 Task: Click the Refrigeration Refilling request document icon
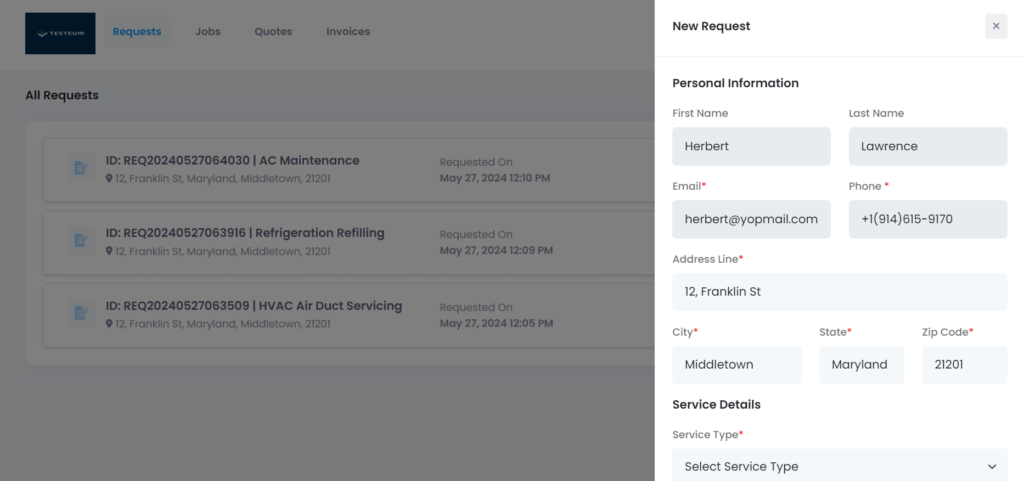tap(81, 241)
